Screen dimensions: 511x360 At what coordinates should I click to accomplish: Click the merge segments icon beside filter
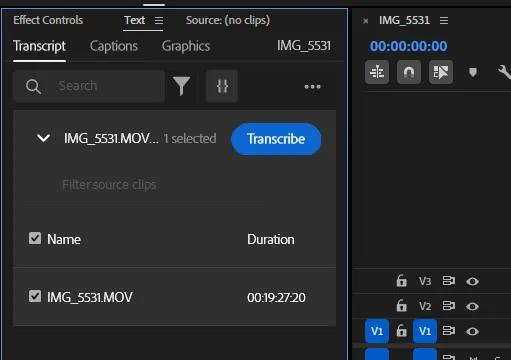coord(222,86)
